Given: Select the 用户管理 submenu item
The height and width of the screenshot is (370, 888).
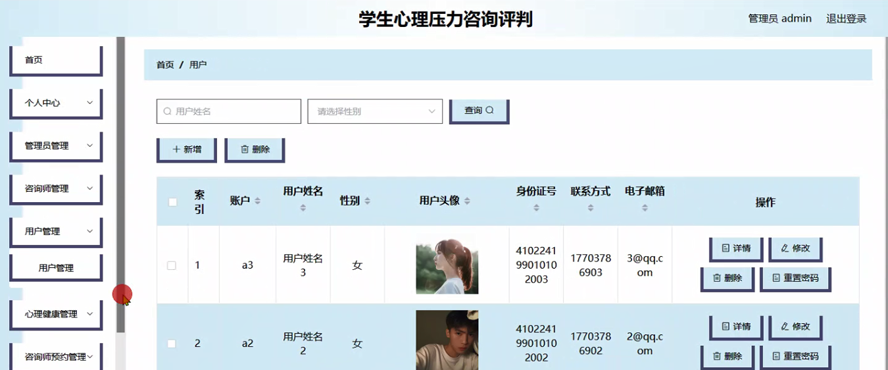Looking at the screenshot, I should click(56, 268).
